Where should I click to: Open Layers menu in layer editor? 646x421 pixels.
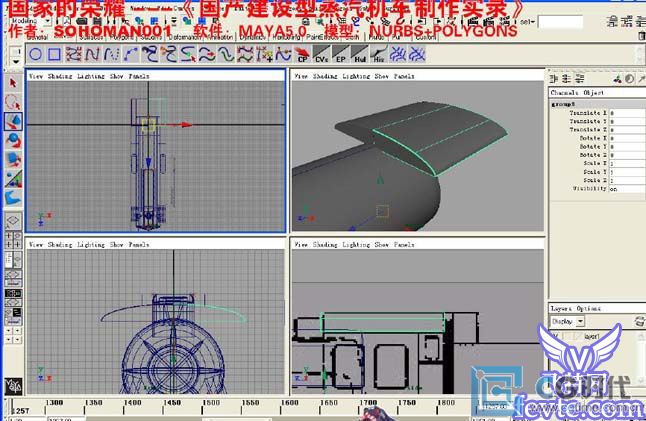[561, 308]
